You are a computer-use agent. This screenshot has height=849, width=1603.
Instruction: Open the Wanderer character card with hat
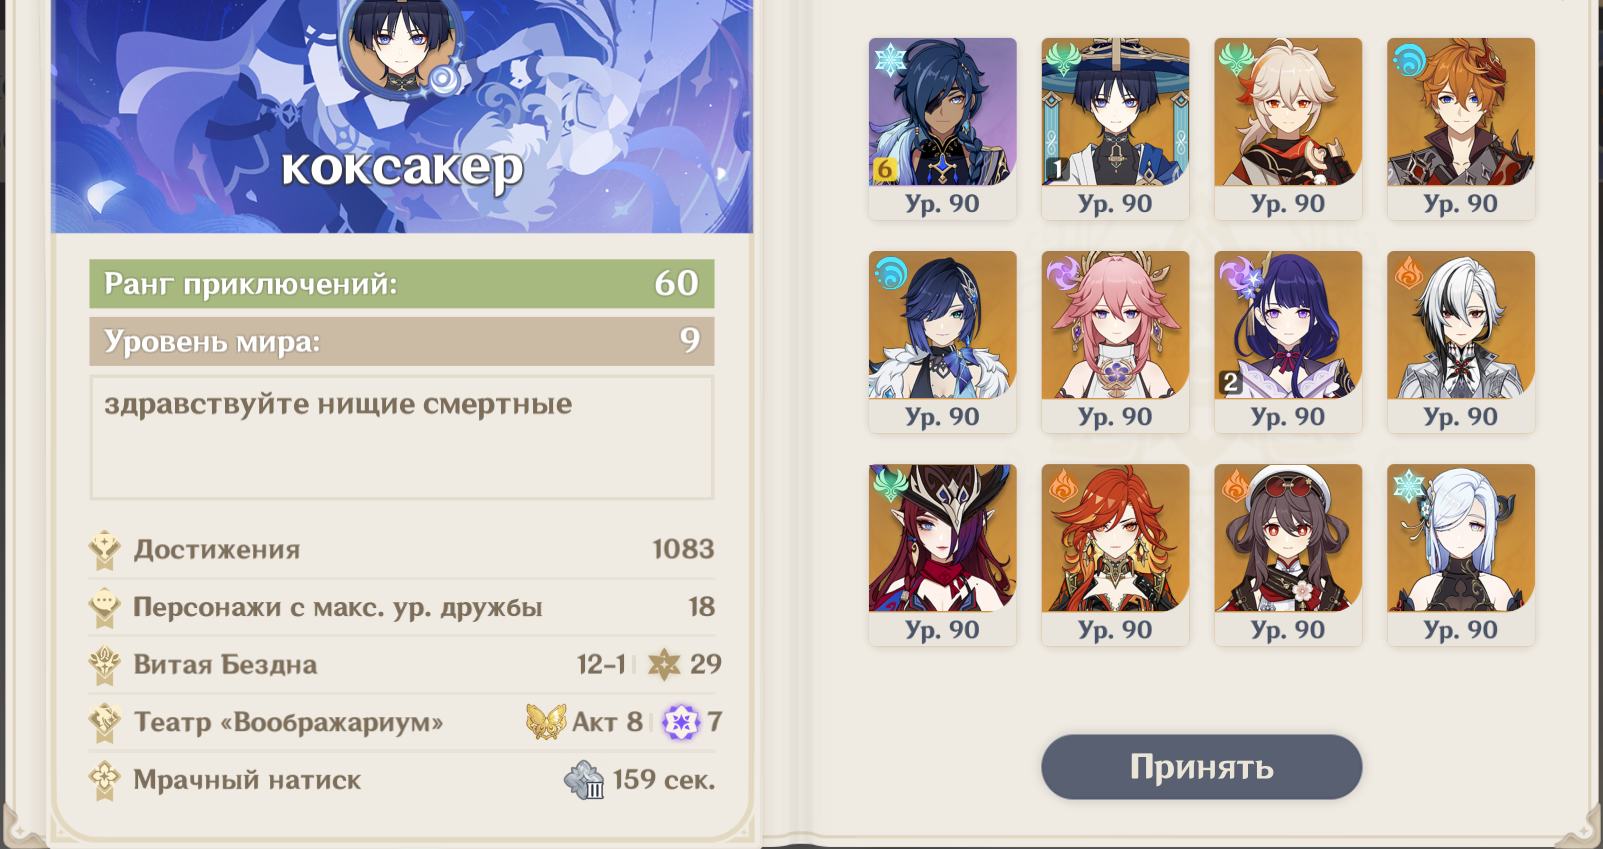point(1115,128)
